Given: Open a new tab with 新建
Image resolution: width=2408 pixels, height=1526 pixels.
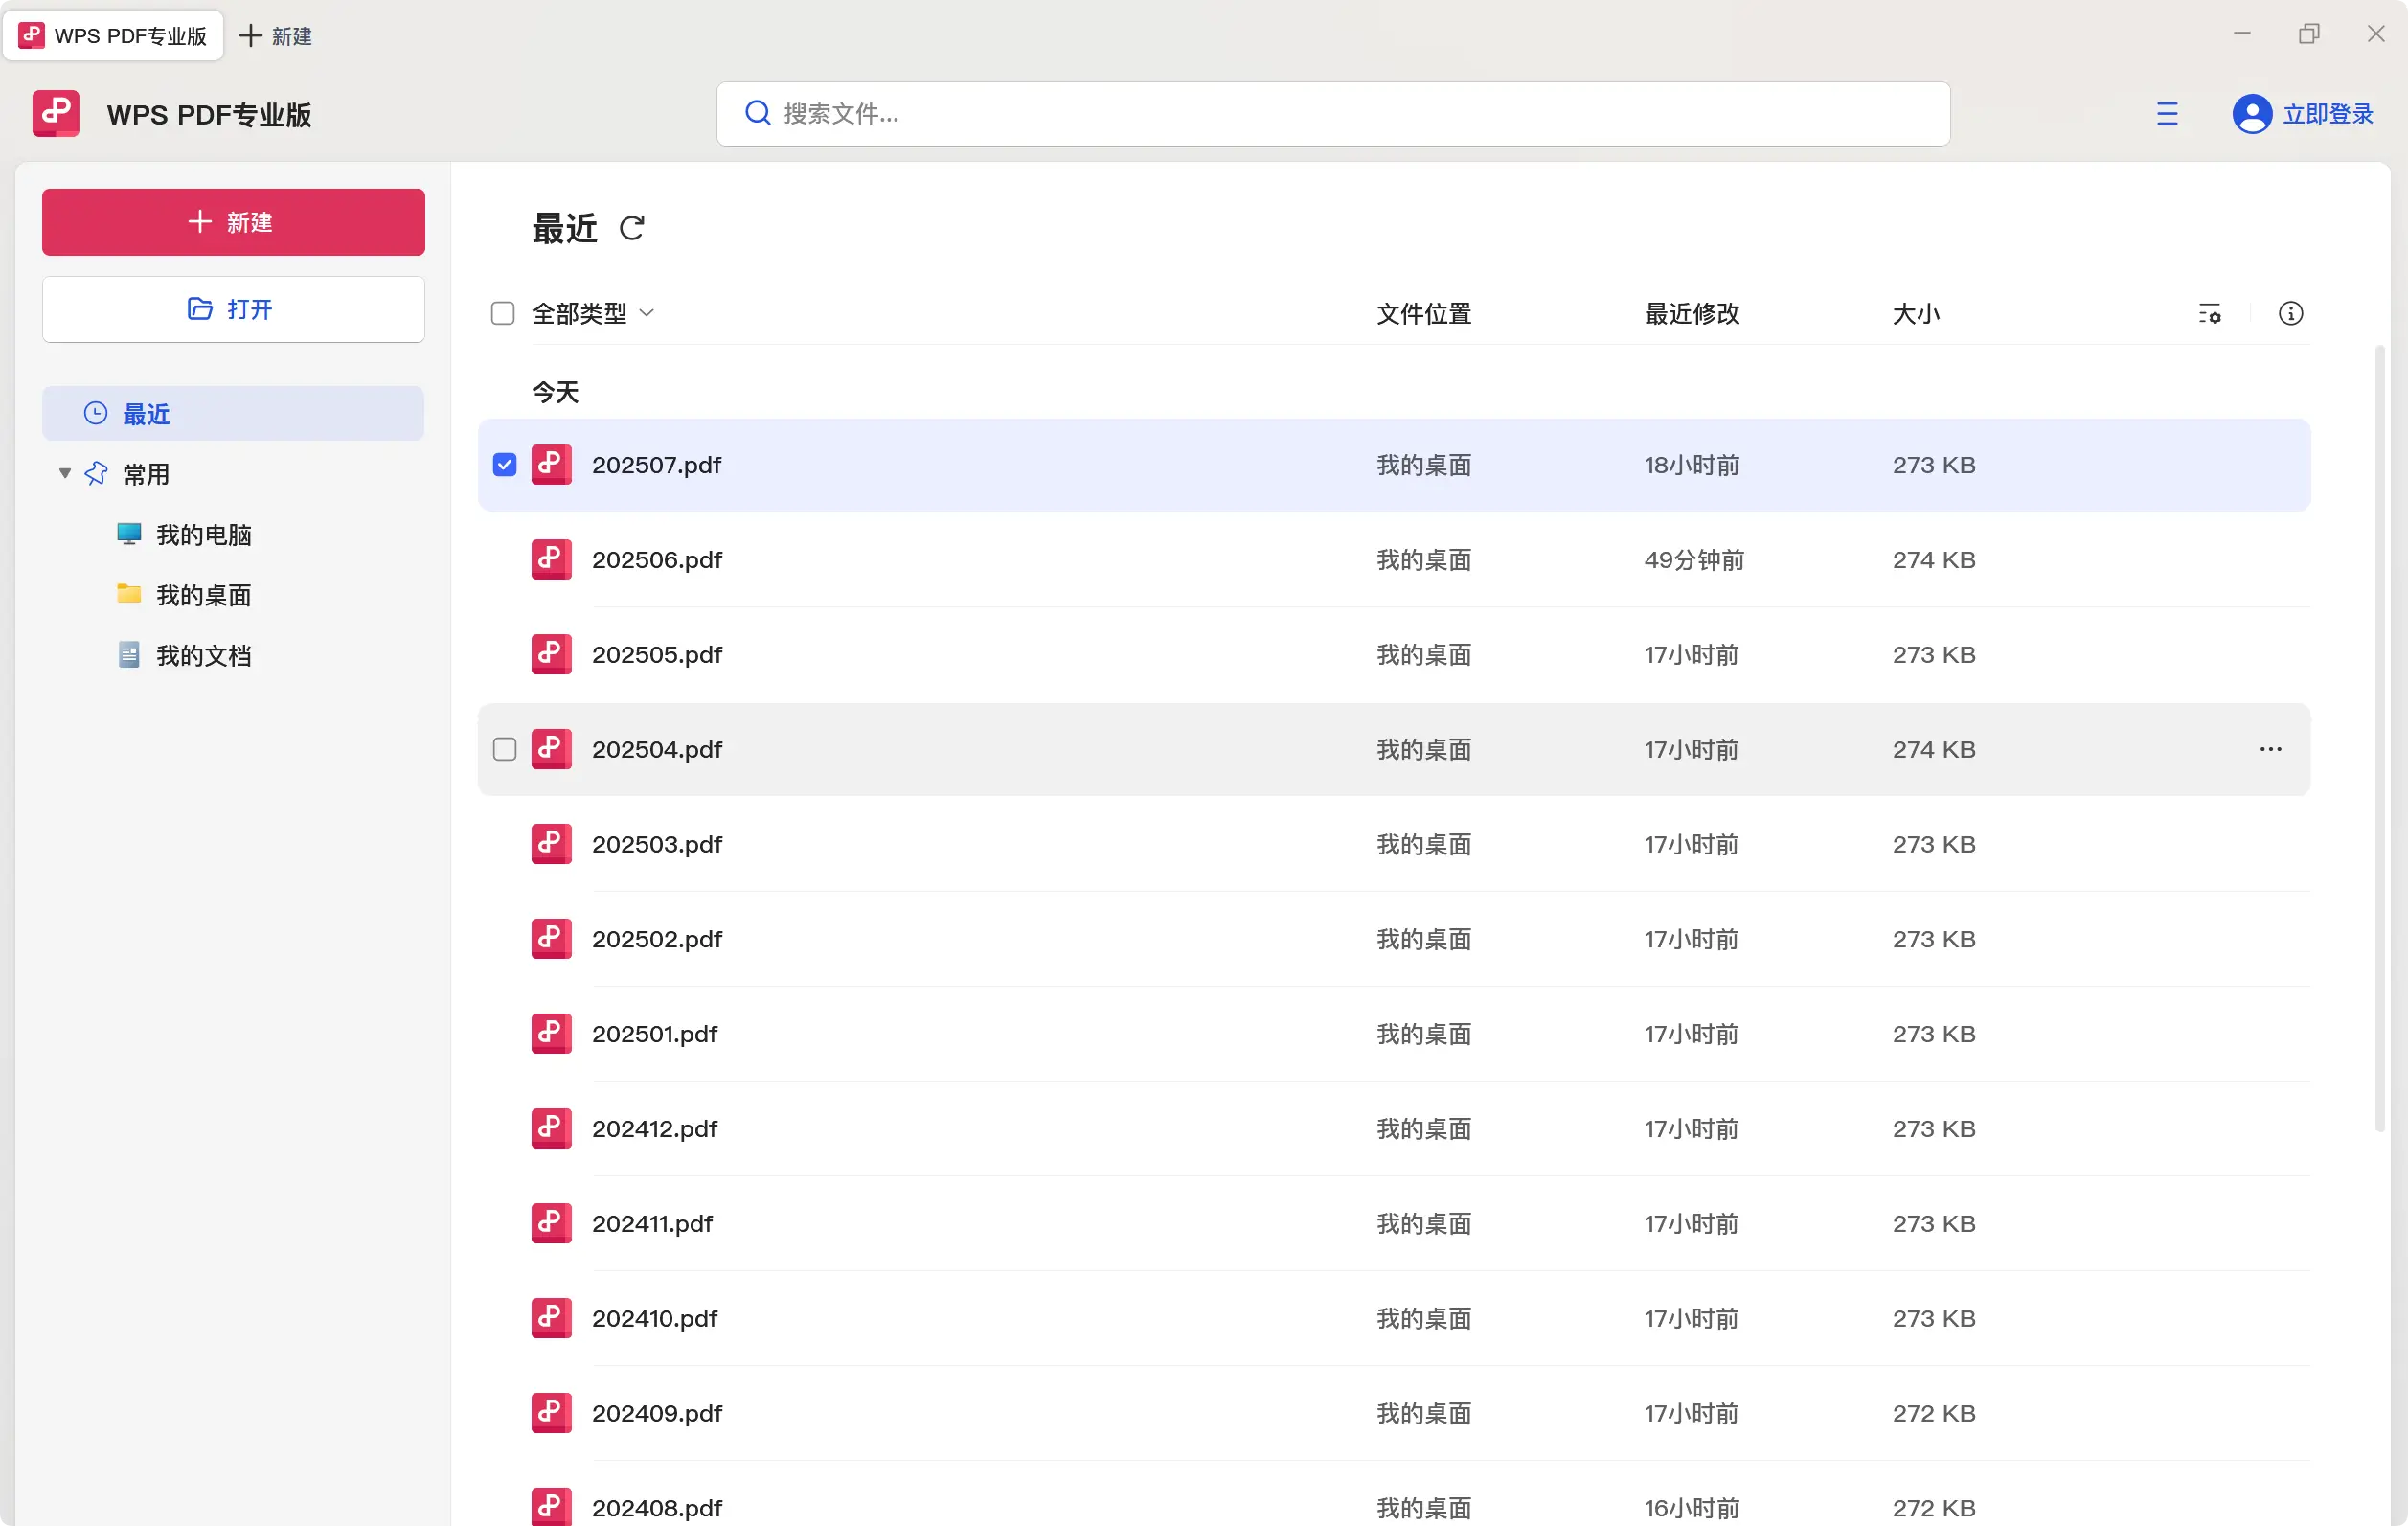Looking at the screenshot, I should click(276, 35).
